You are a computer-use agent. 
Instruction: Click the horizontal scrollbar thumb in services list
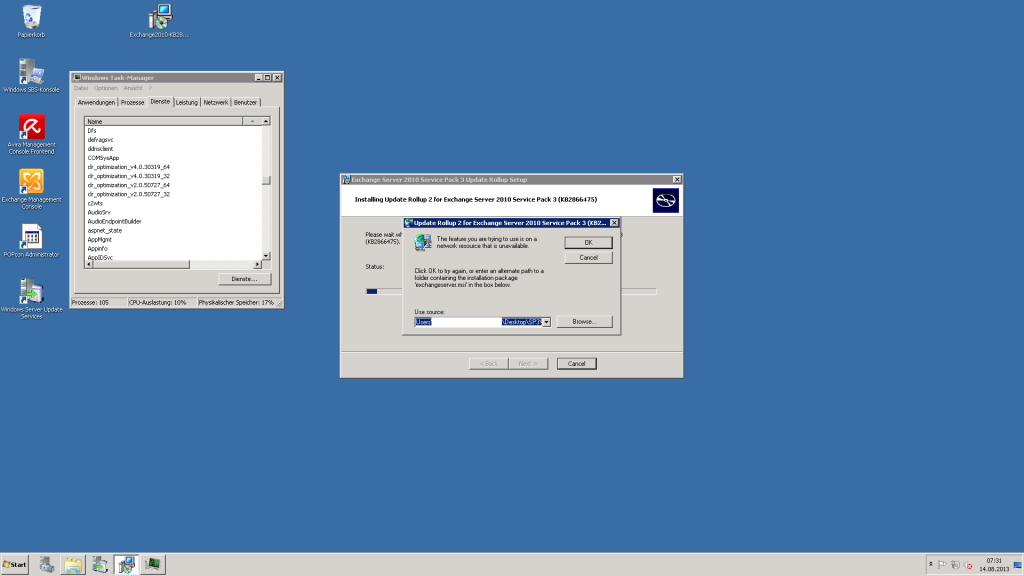click(x=141, y=264)
